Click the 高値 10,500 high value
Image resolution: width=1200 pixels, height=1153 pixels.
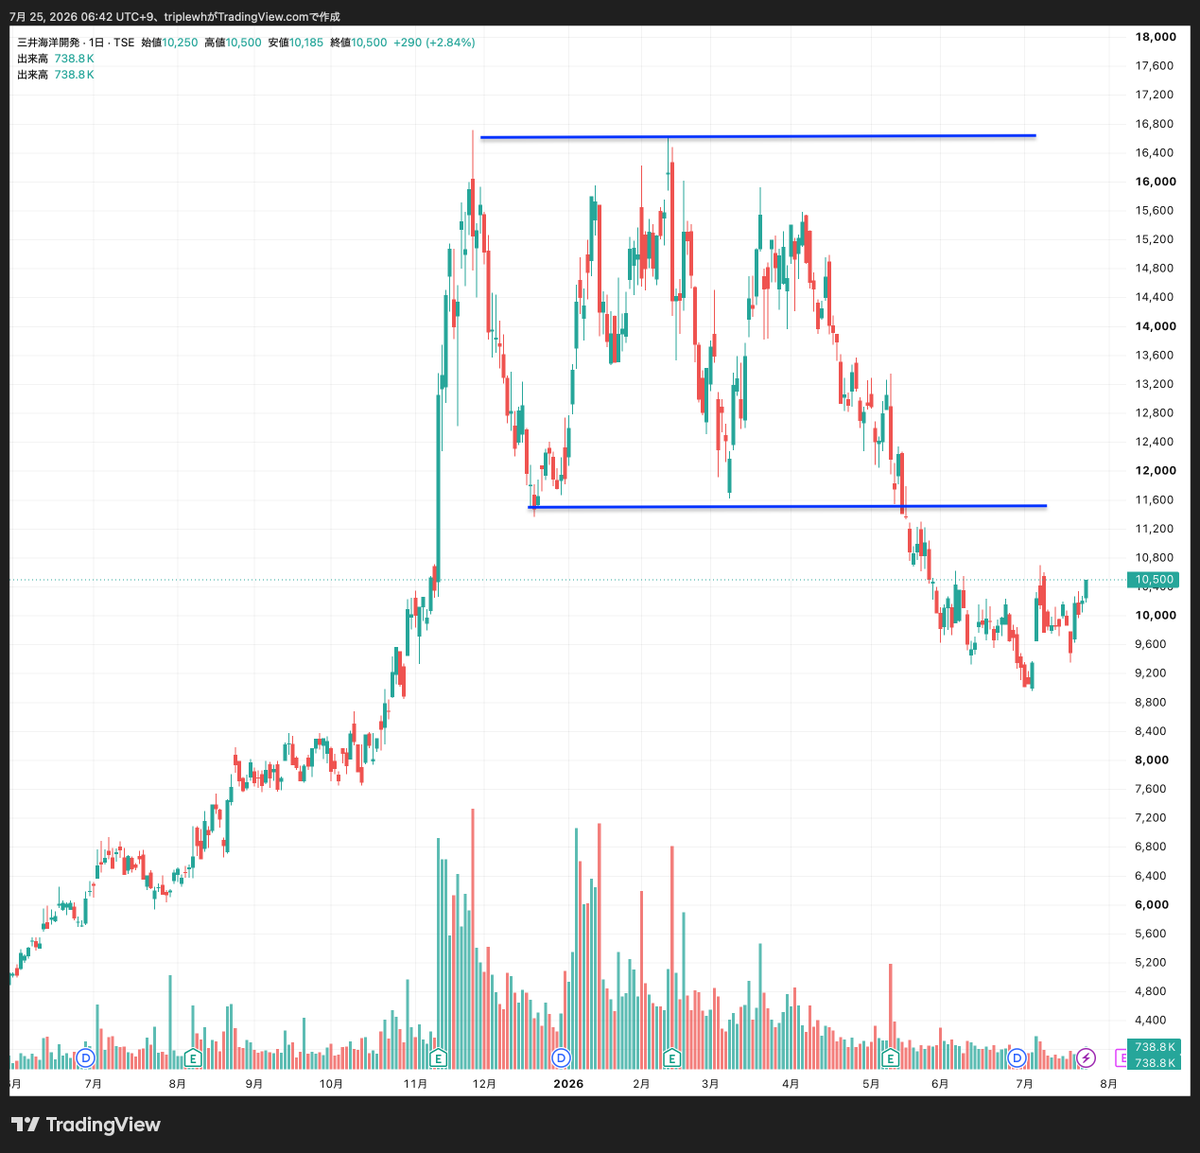click(x=233, y=43)
